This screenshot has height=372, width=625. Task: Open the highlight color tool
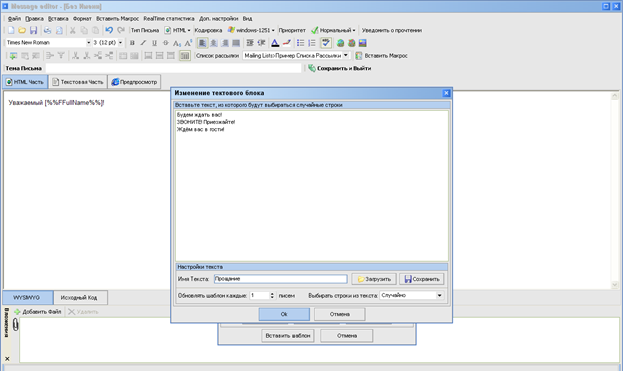(x=287, y=43)
